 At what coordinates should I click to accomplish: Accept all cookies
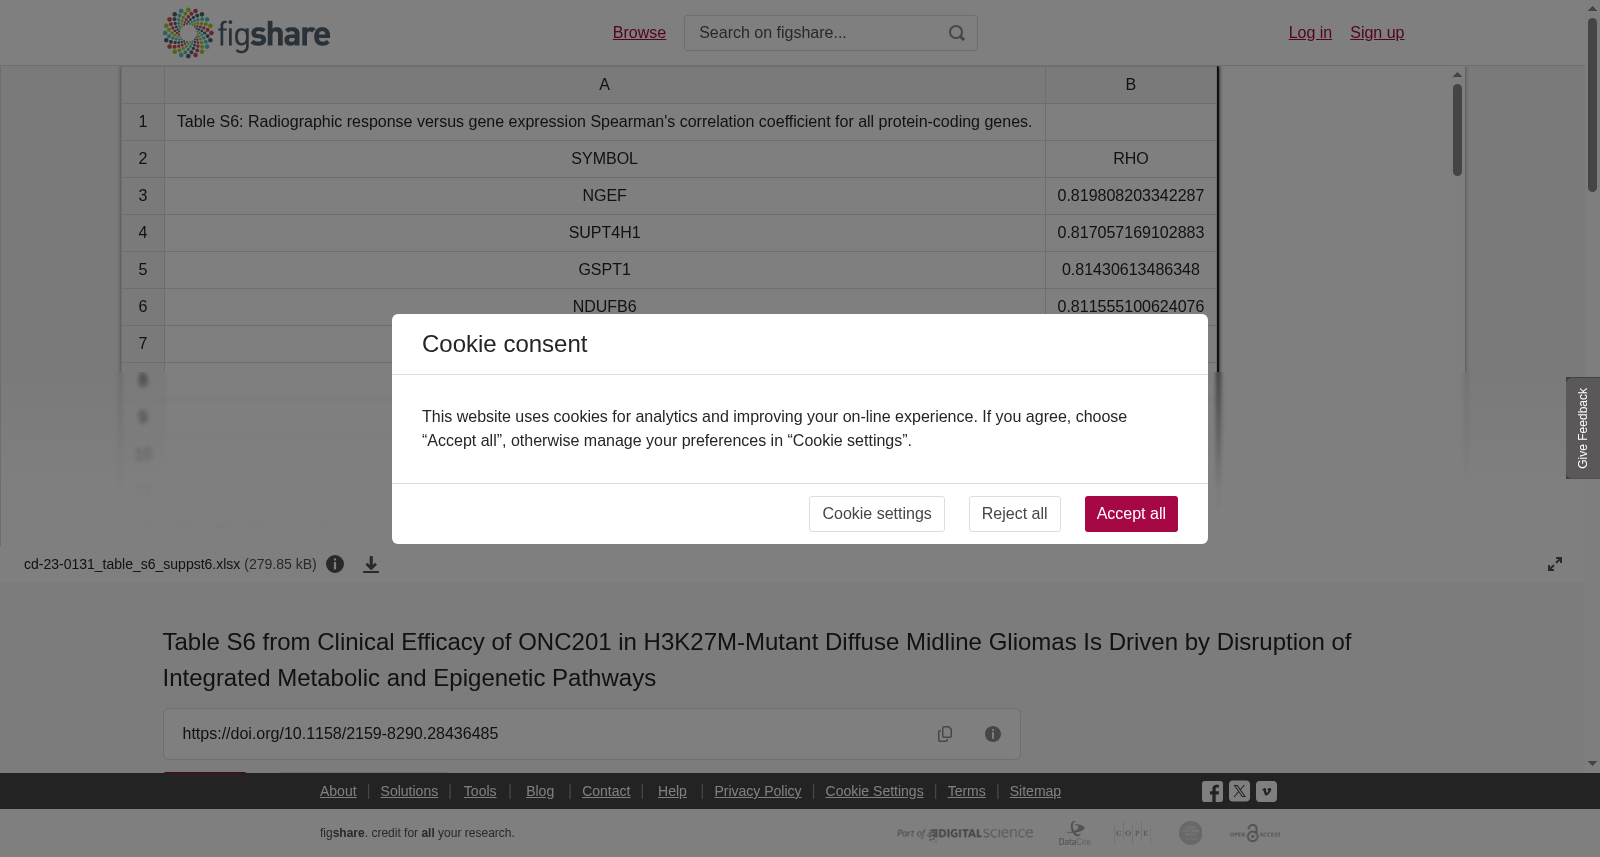click(1131, 514)
